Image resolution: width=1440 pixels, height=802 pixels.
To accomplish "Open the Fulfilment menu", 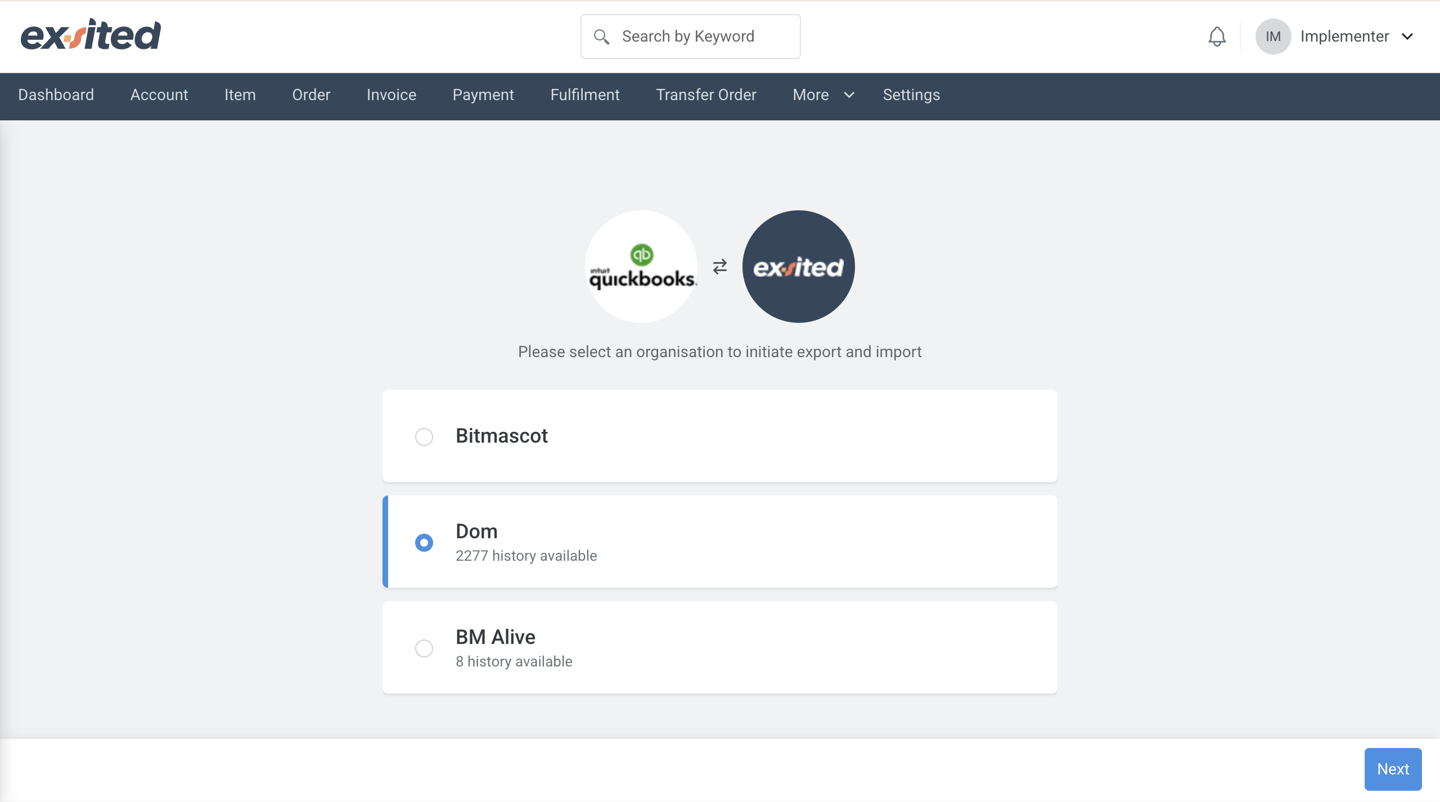I will [x=585, y=95].
